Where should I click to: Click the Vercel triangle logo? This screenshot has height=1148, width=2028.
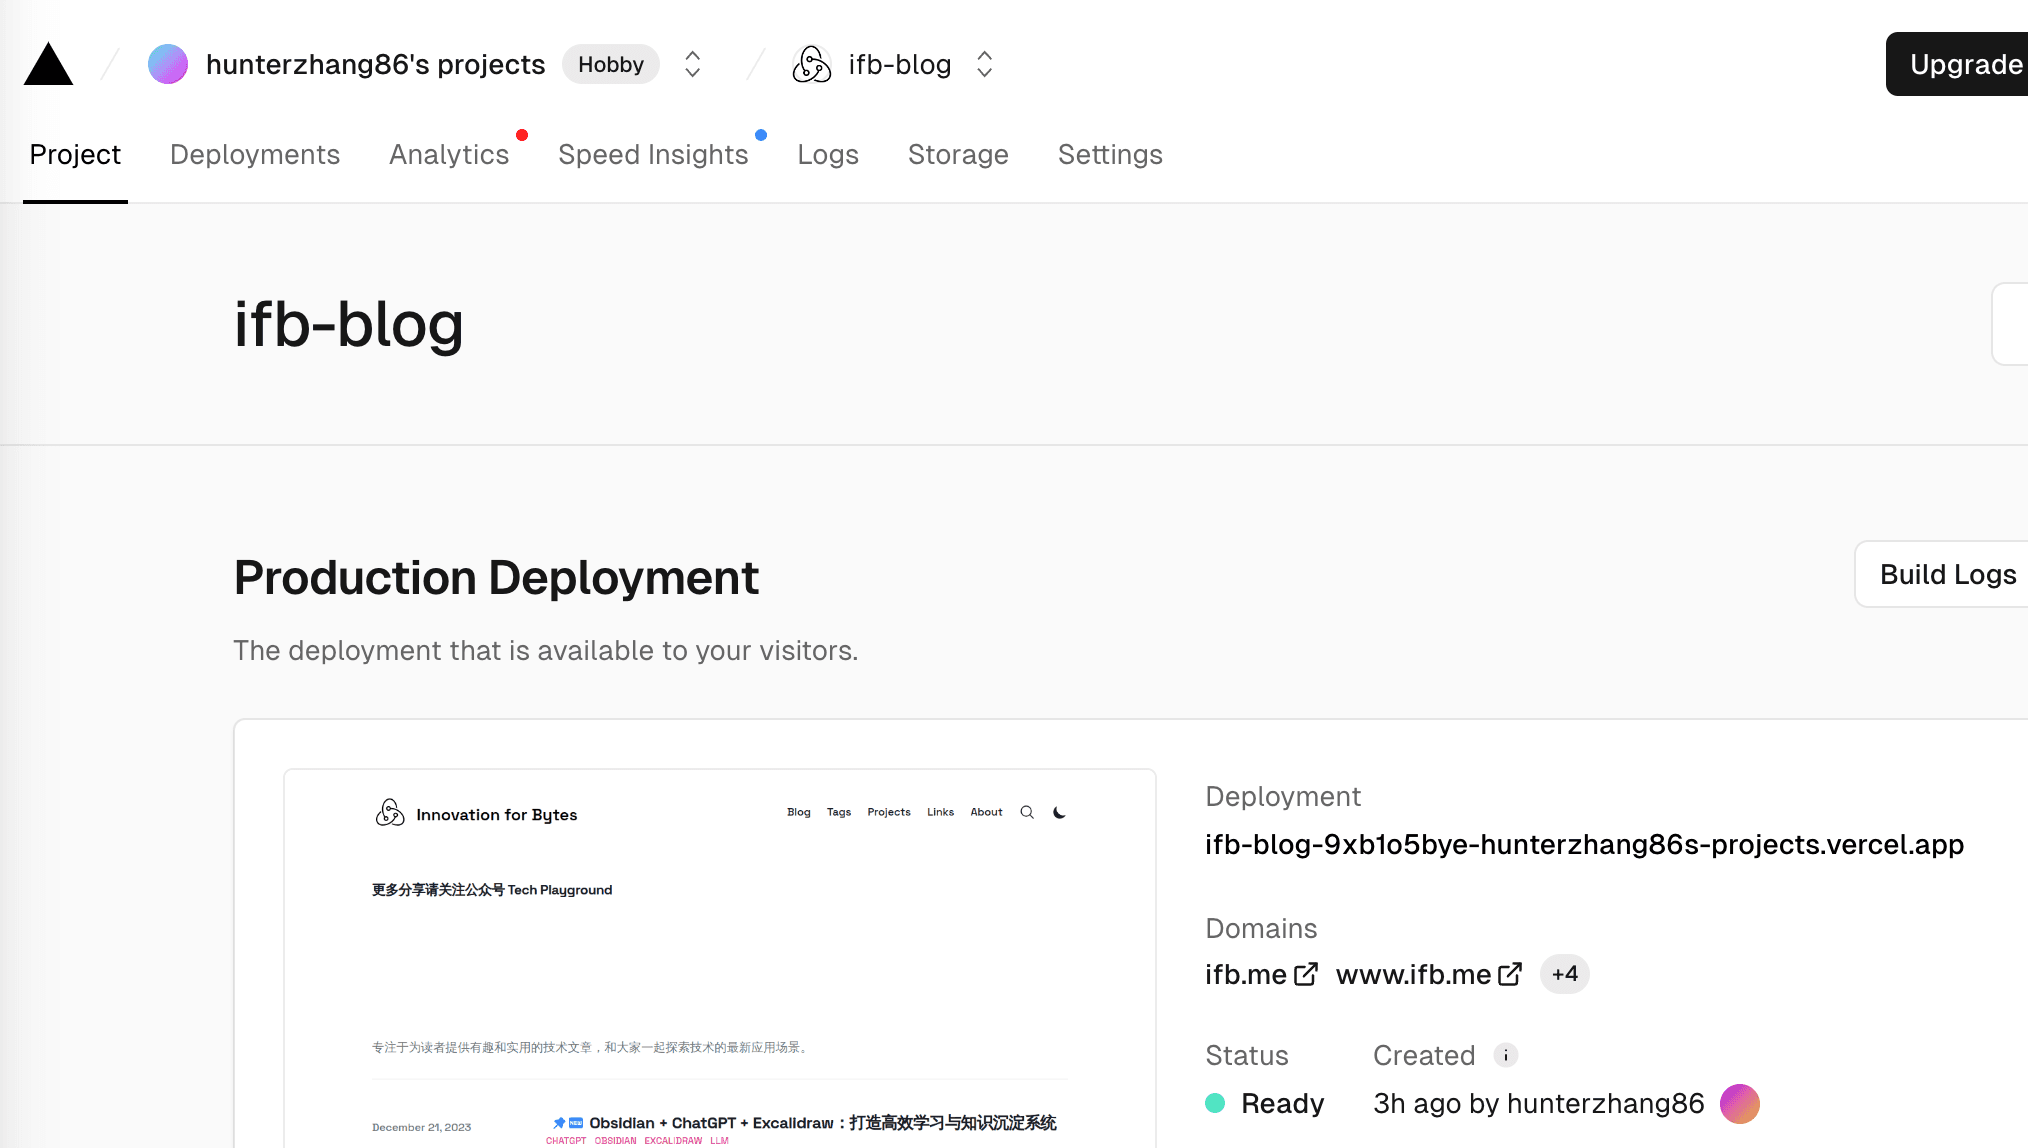click(48, 65)
